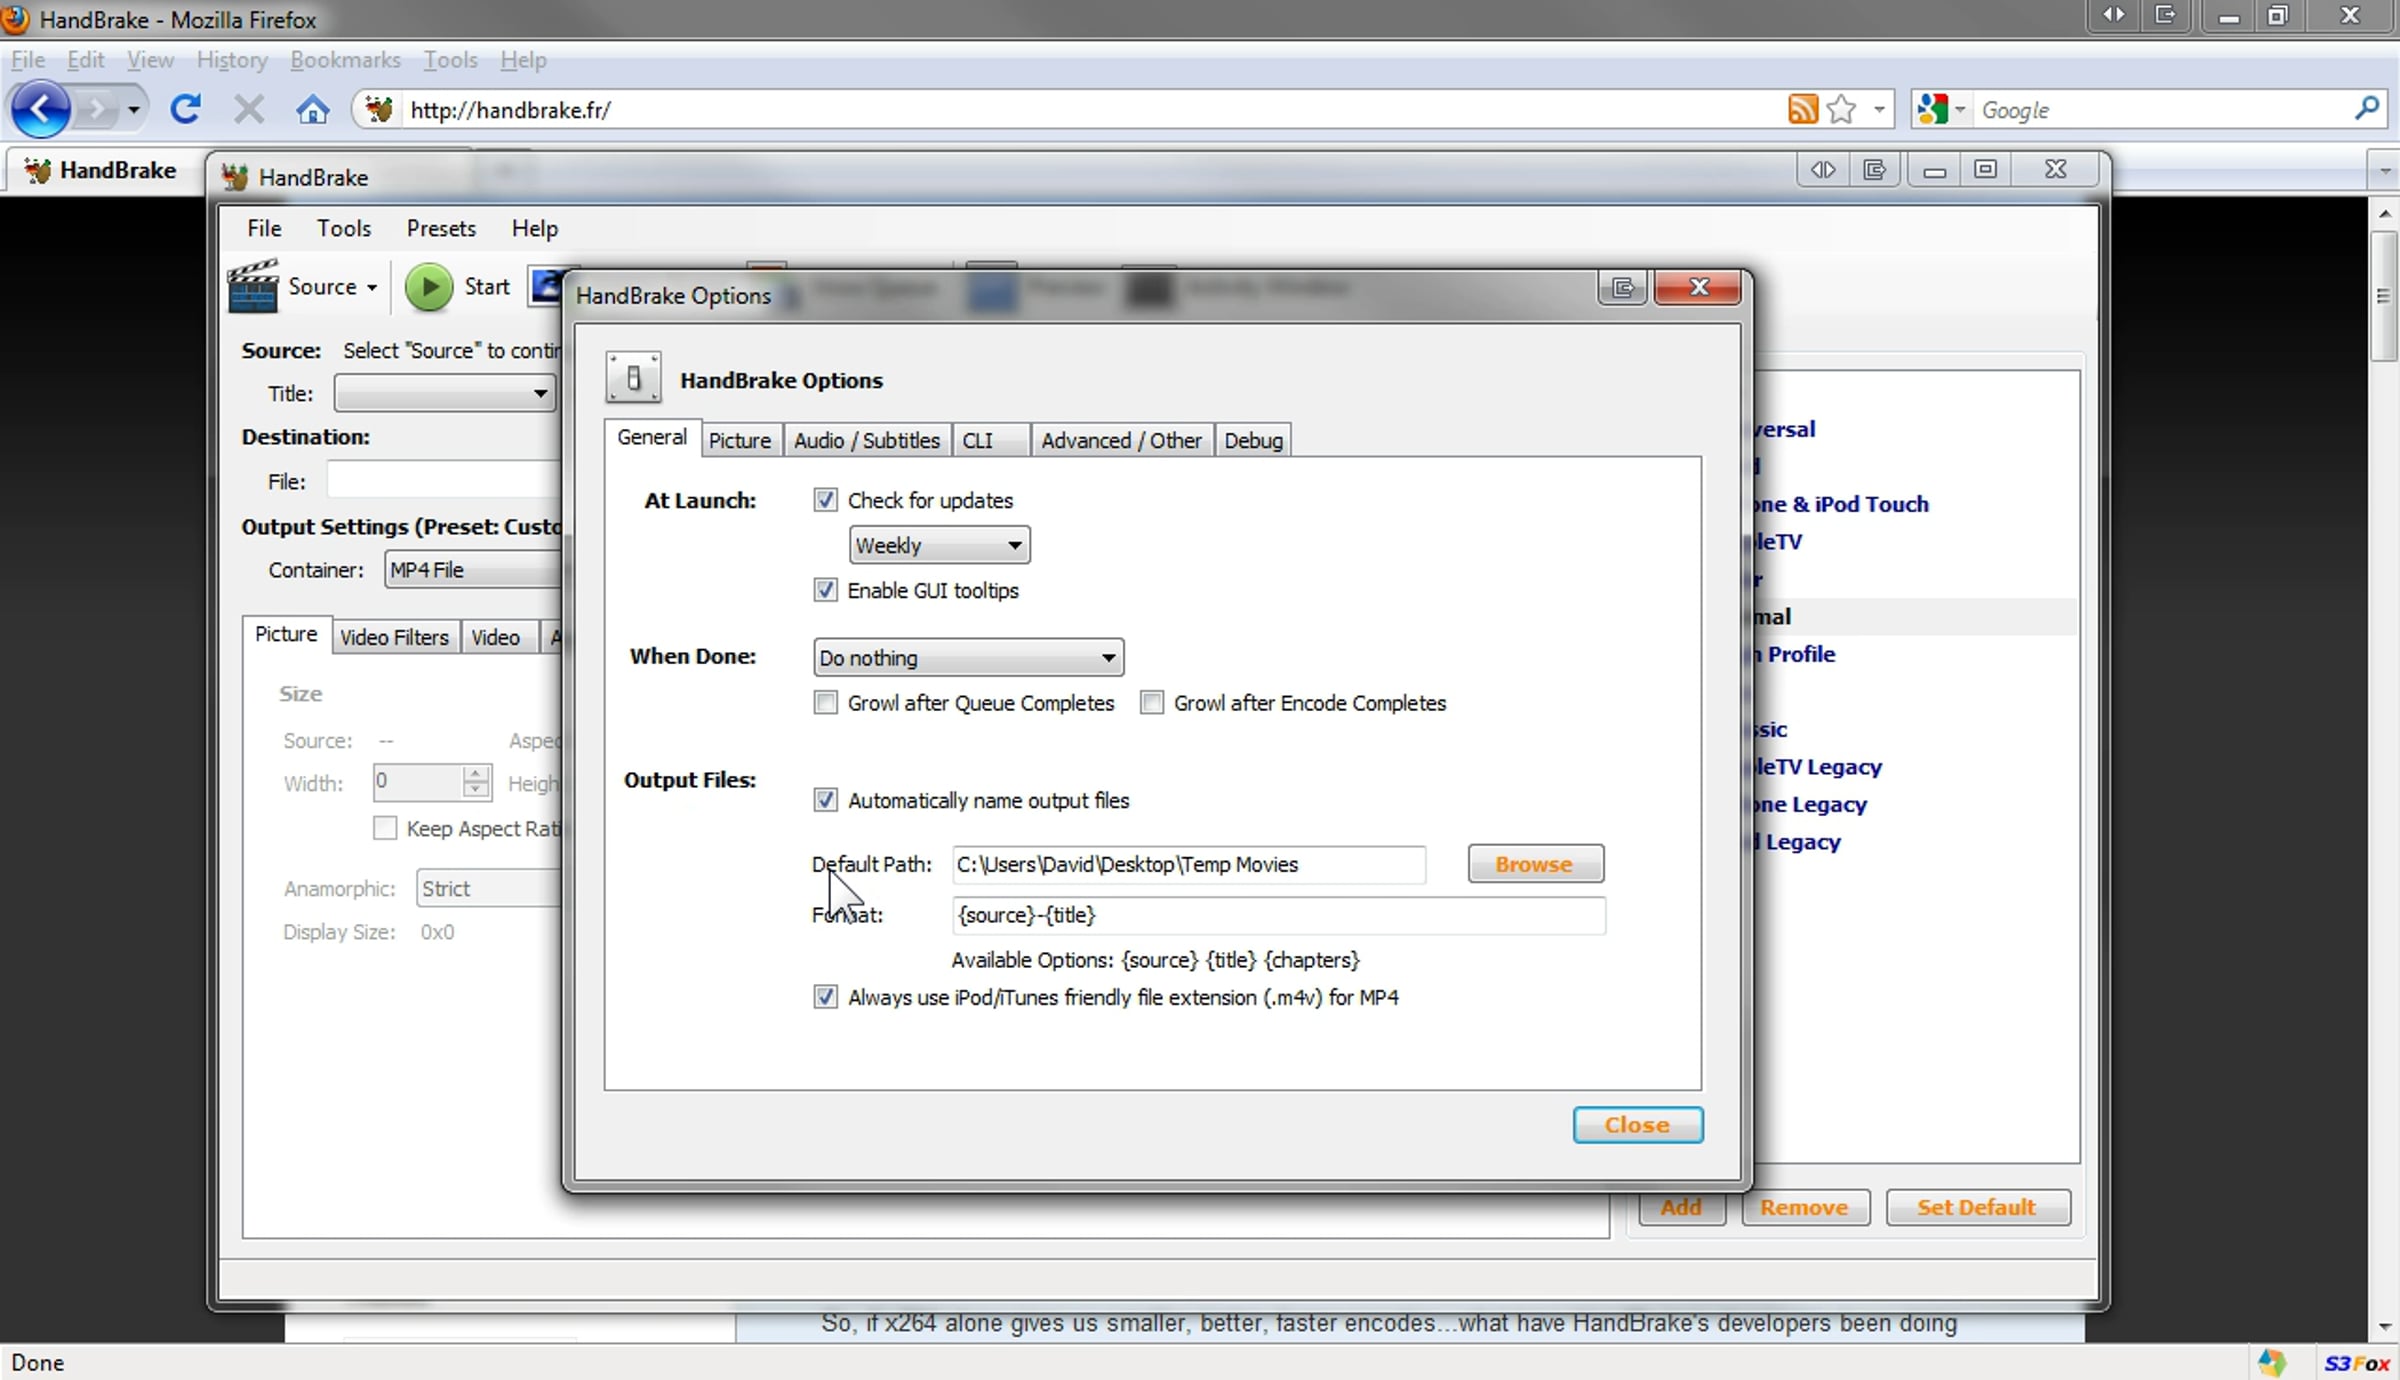The width and height of the screenshot is (2400, 1380).
Task: Click the Width spinner up arrow
Action: click(477, 773)
